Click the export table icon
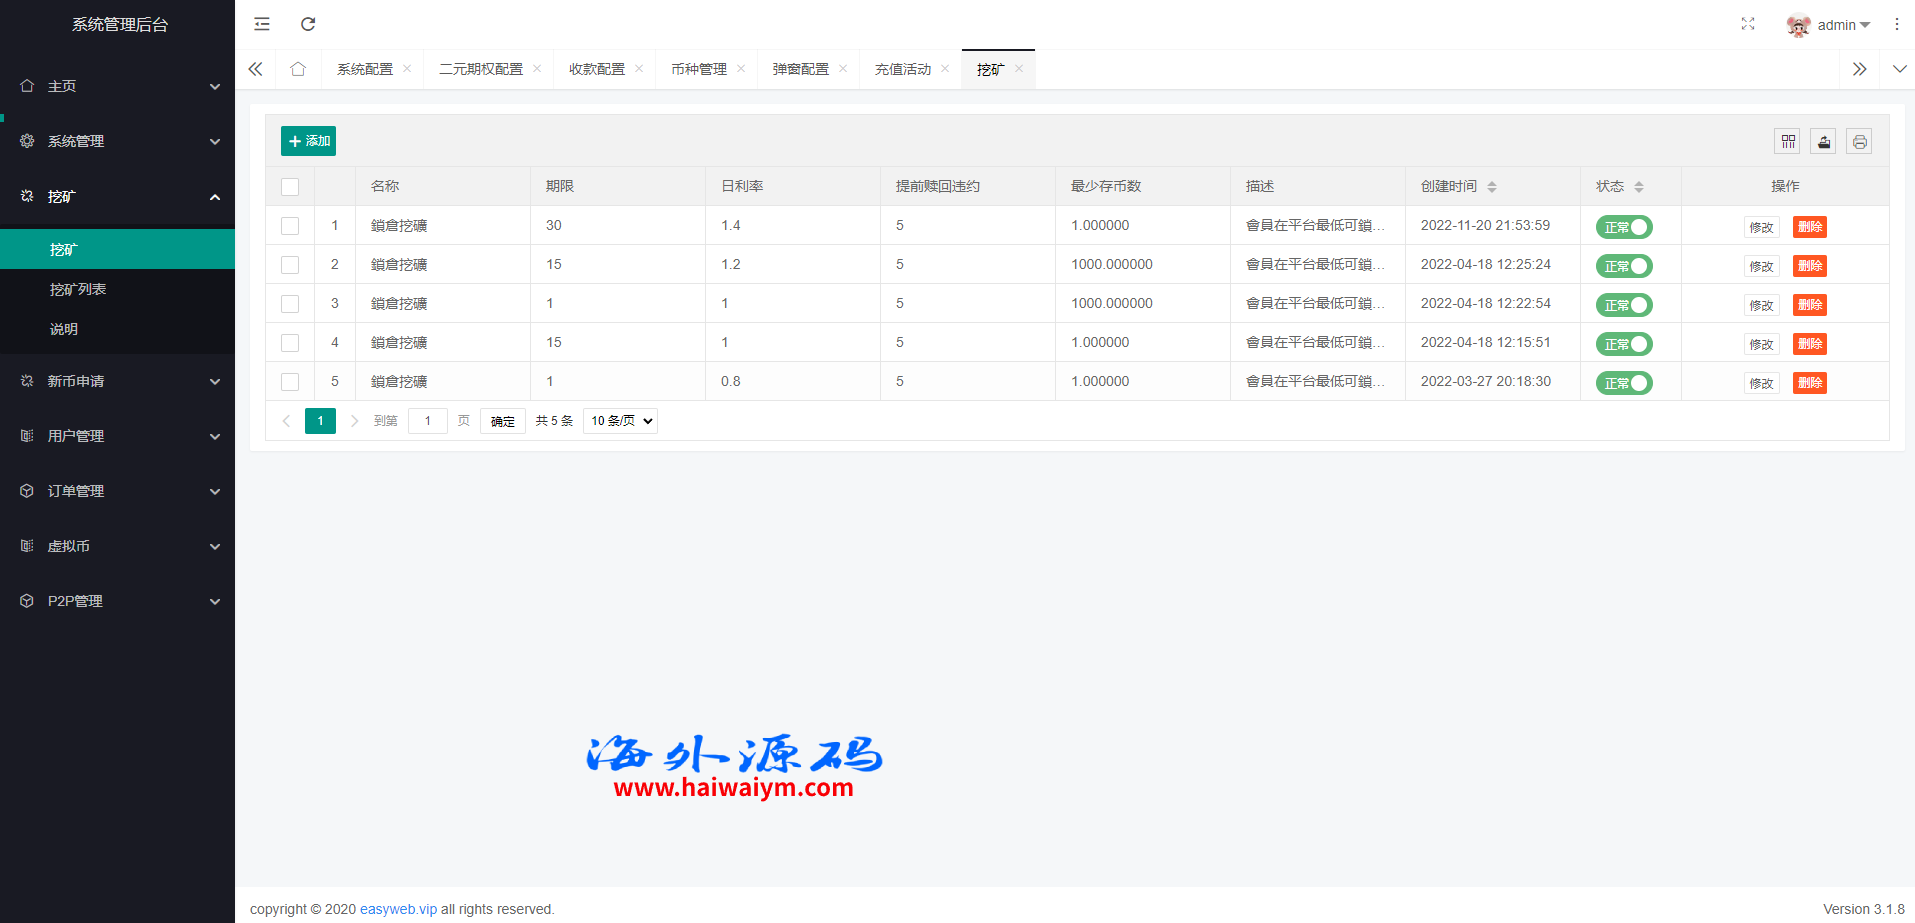Image resolution: width=1915 pixels, height=923 pixels. 1823,142
